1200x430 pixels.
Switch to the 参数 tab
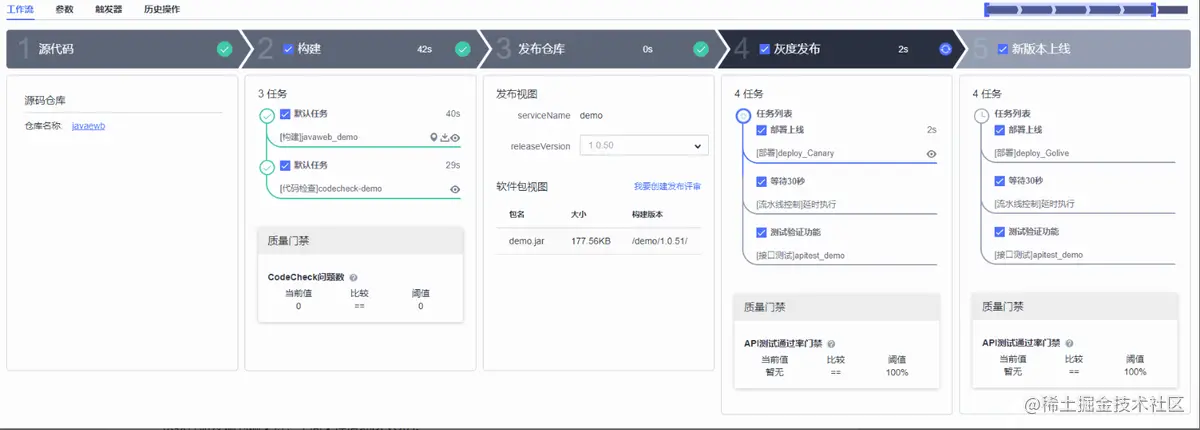(64, 8)
